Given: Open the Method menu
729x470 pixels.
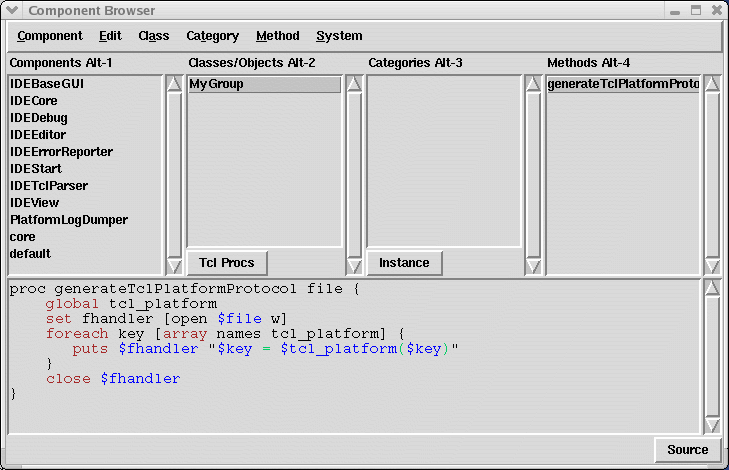Looking at the screenshot, I should [x=277, y=36].
